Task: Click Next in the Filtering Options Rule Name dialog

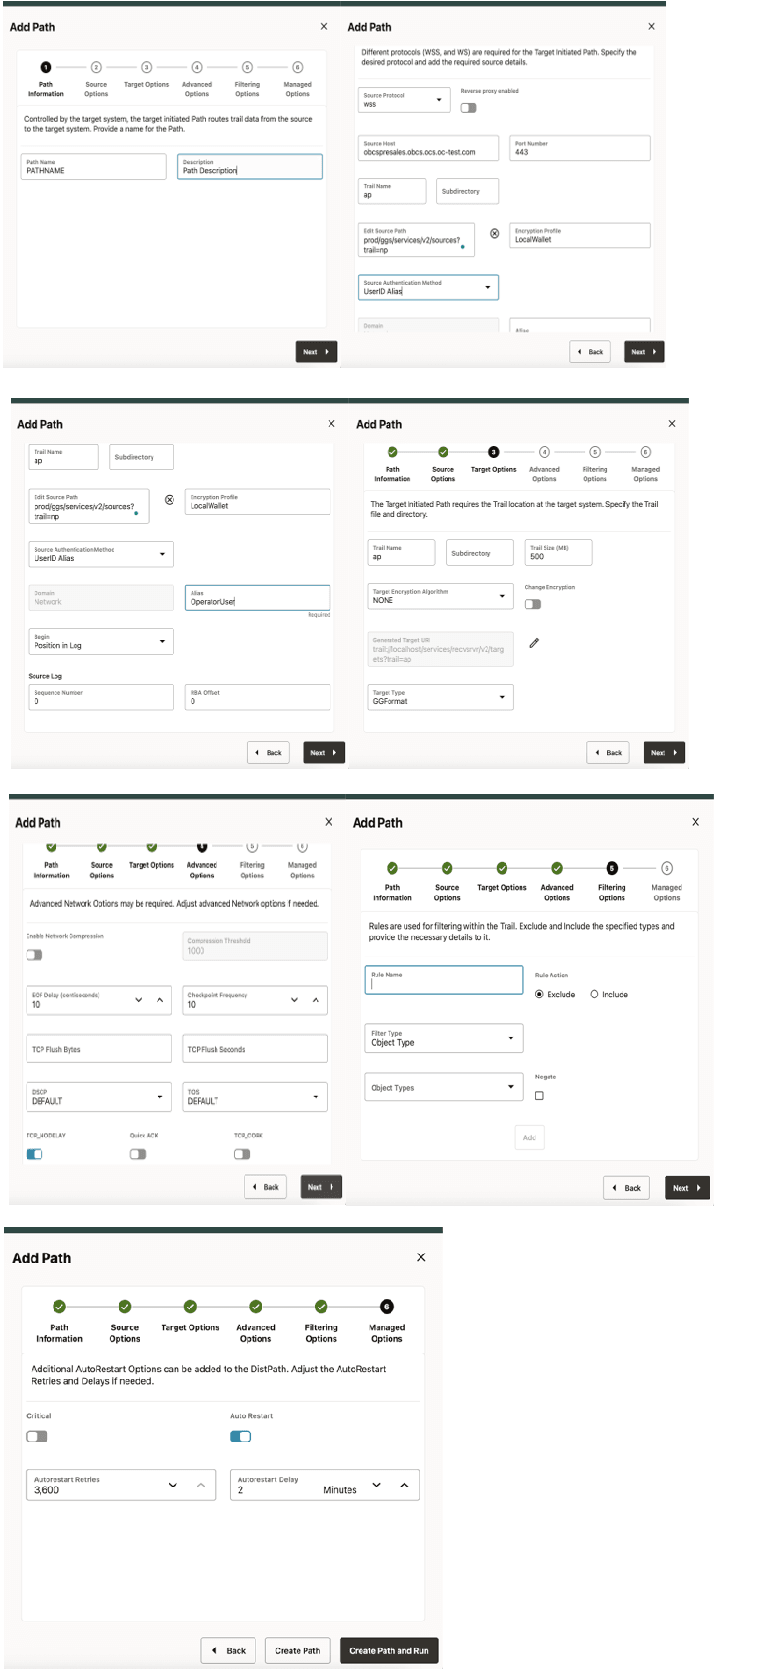Action: [686, 1188]
